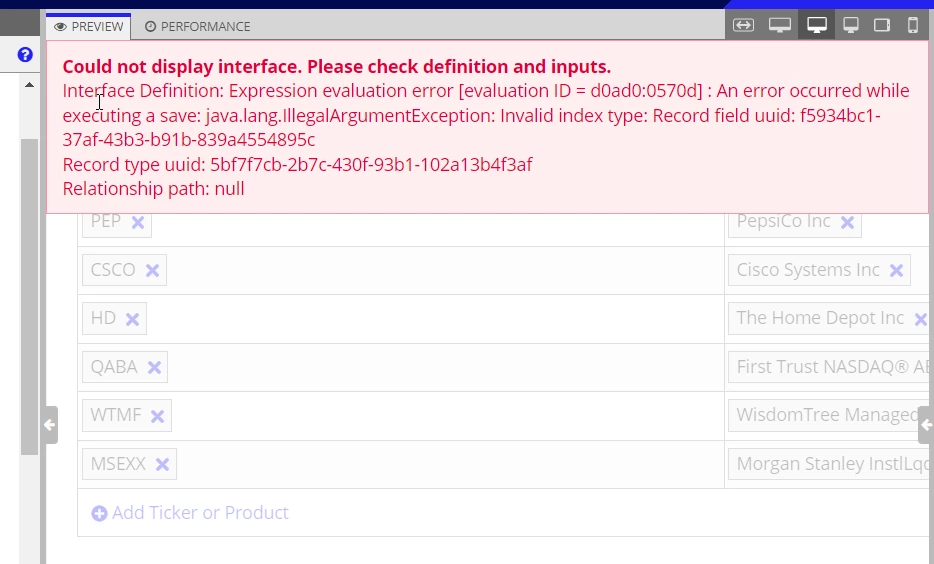Remove The Home Depot Inc product chip

pos(921,319)
